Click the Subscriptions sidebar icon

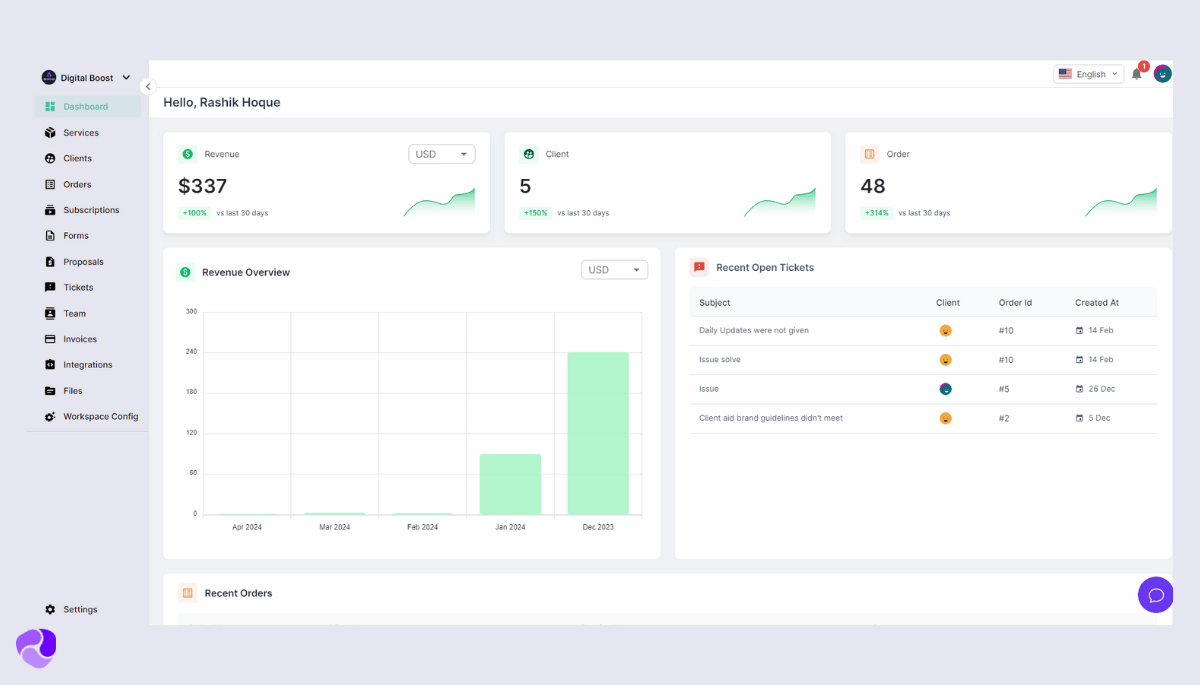[x=48, y=210]
